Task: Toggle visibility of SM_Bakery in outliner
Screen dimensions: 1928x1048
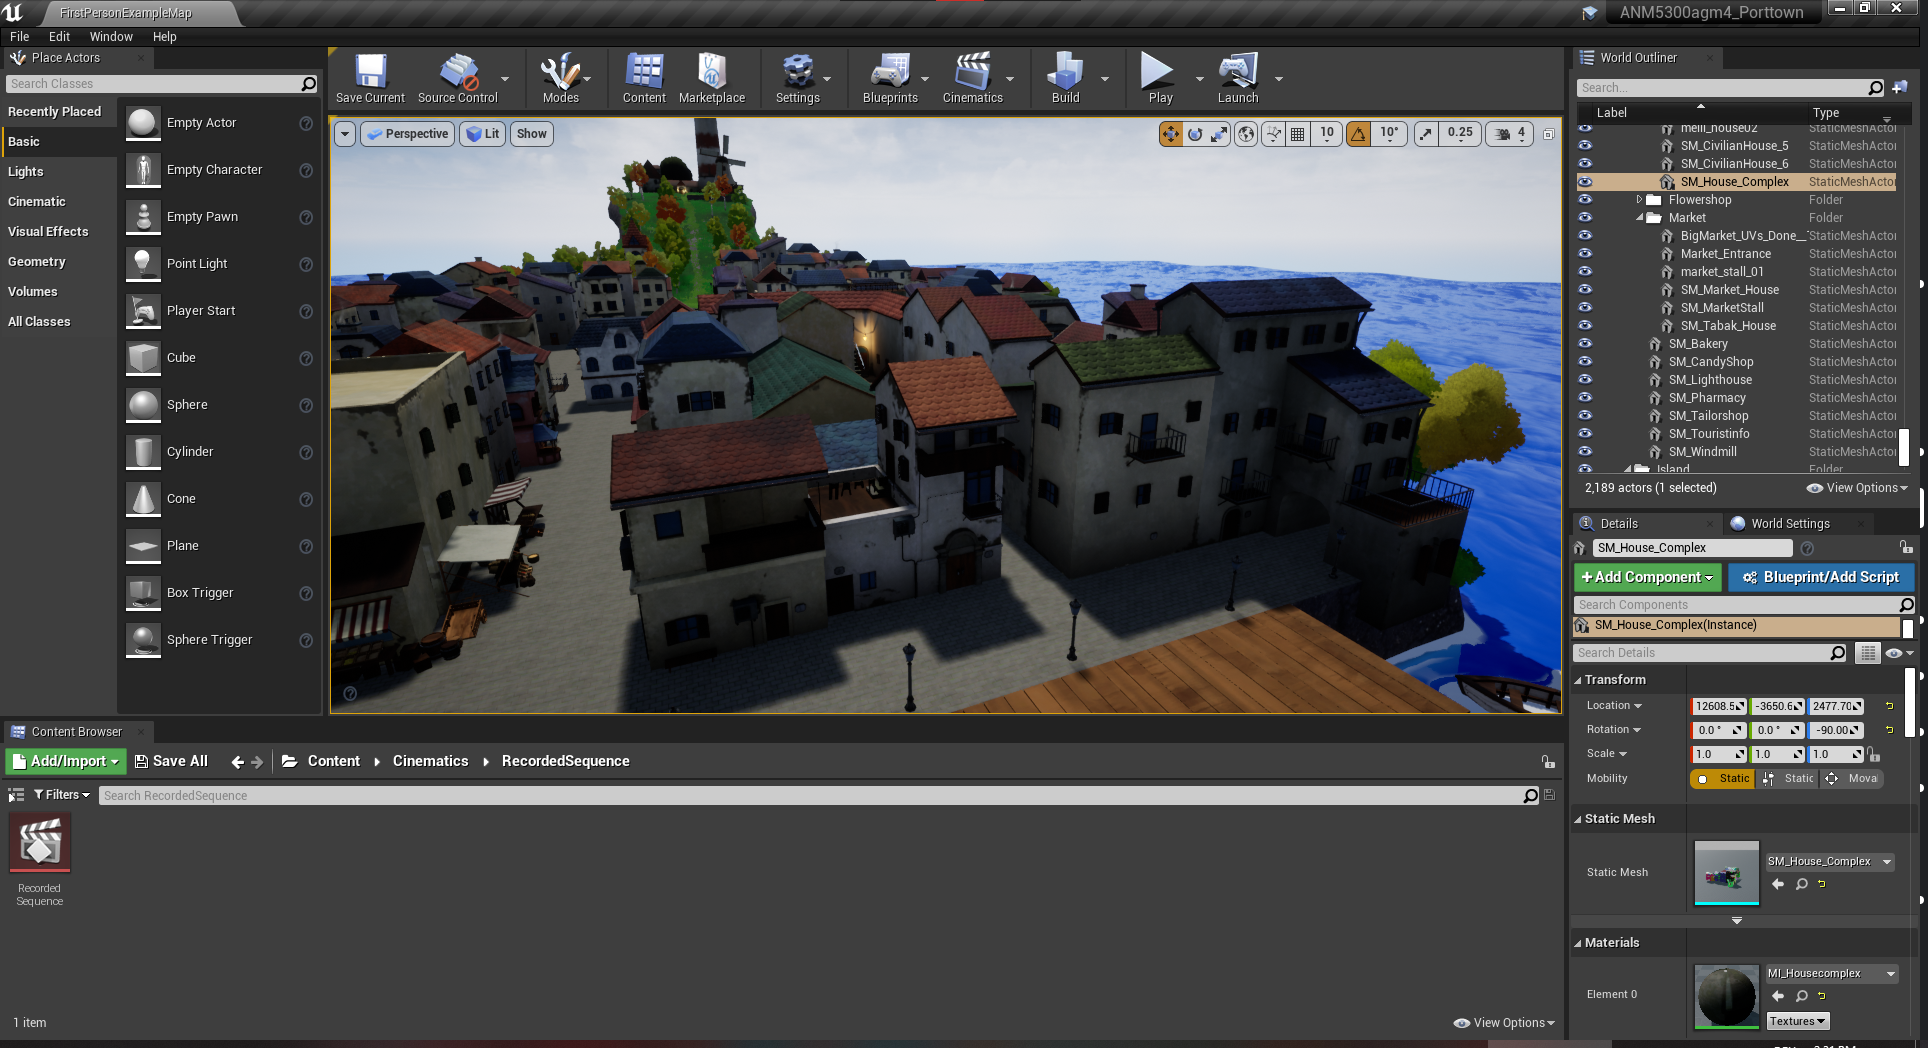Action: 1585,344
